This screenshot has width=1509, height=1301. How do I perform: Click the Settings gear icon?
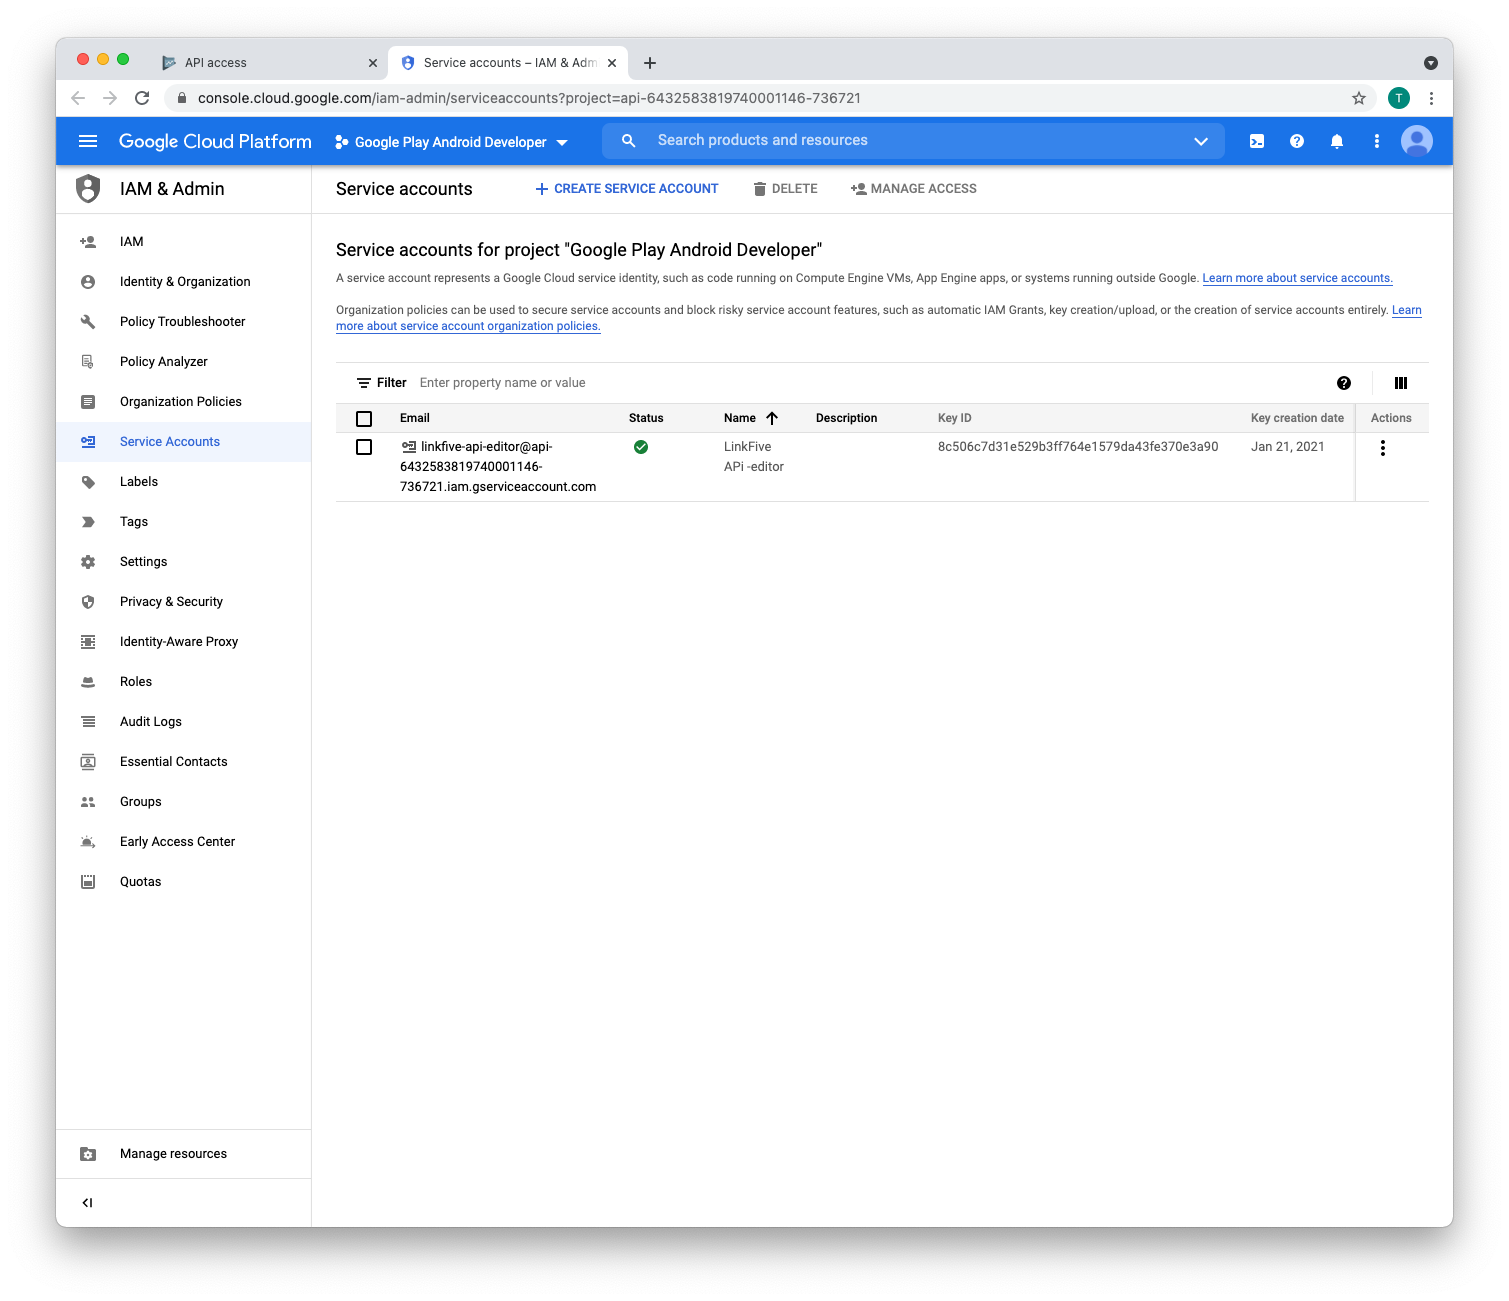tap(88, 562)
